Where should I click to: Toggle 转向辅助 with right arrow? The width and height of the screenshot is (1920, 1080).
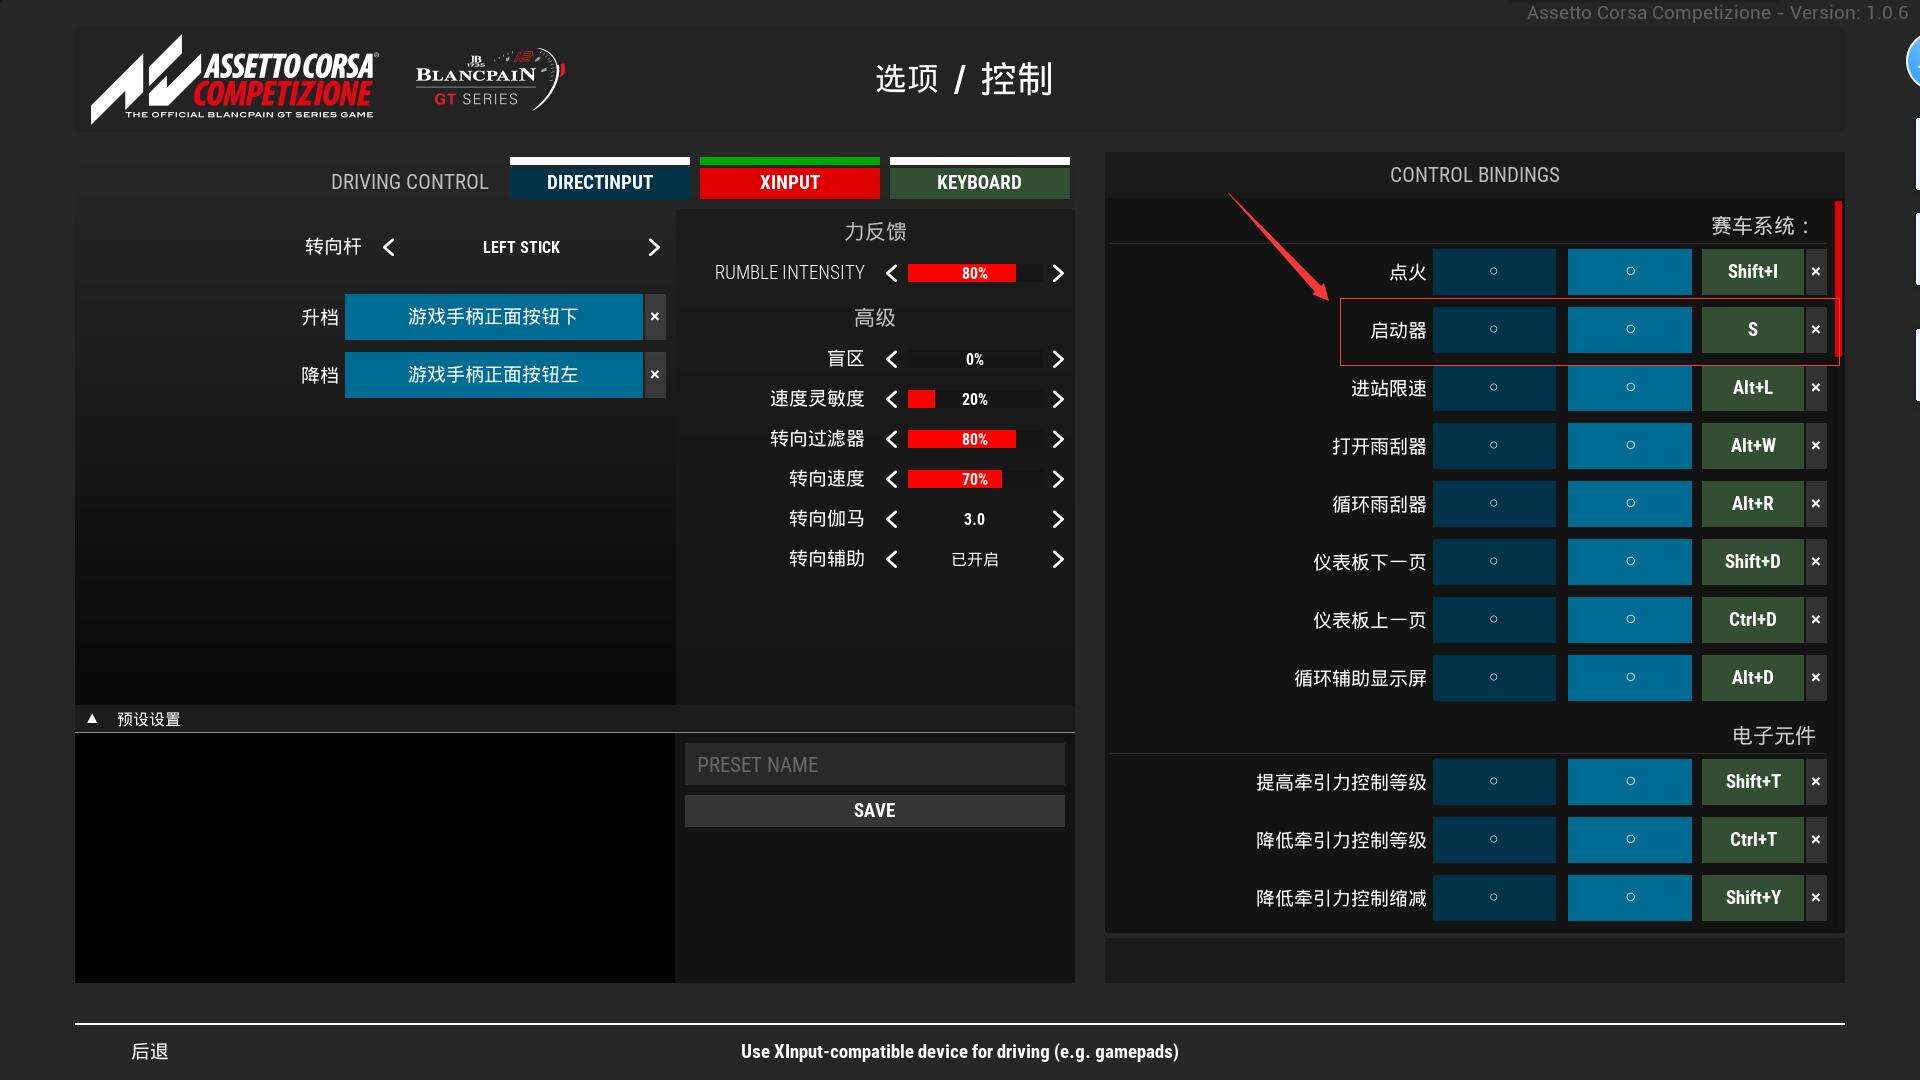point(1058,559)
